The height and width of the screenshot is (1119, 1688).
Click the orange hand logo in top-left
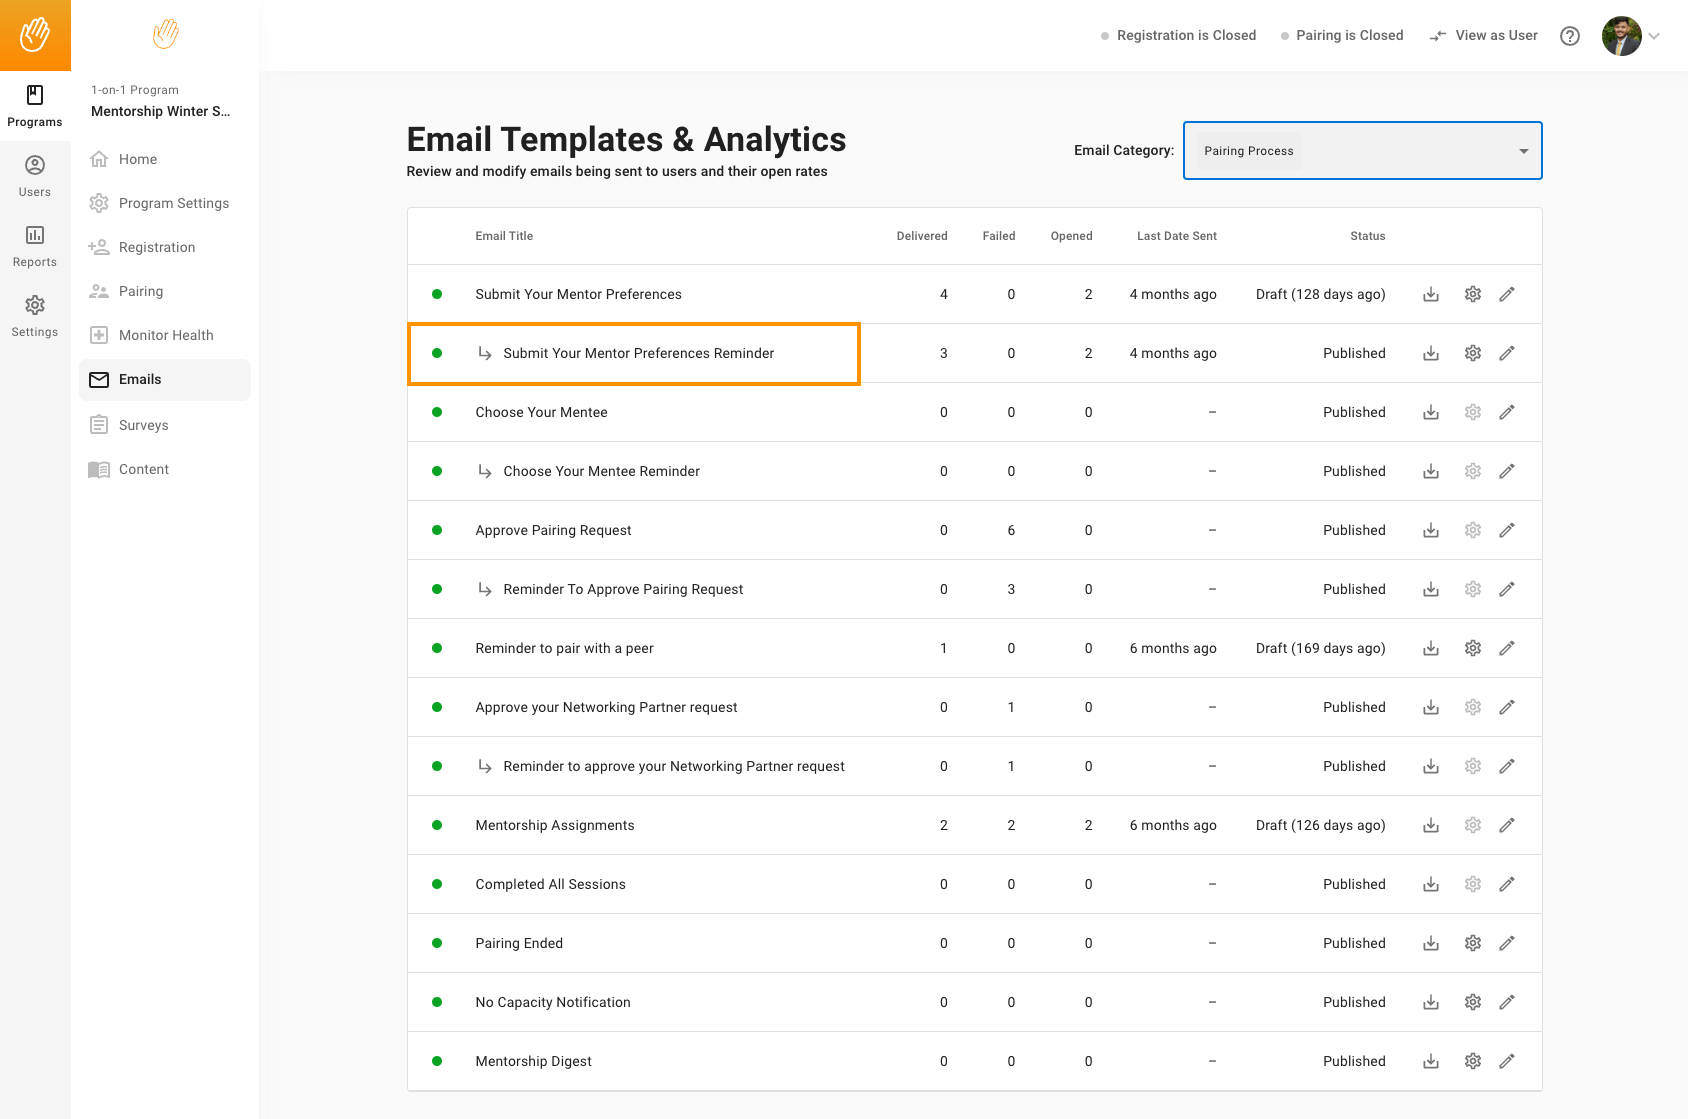point(35,35)
